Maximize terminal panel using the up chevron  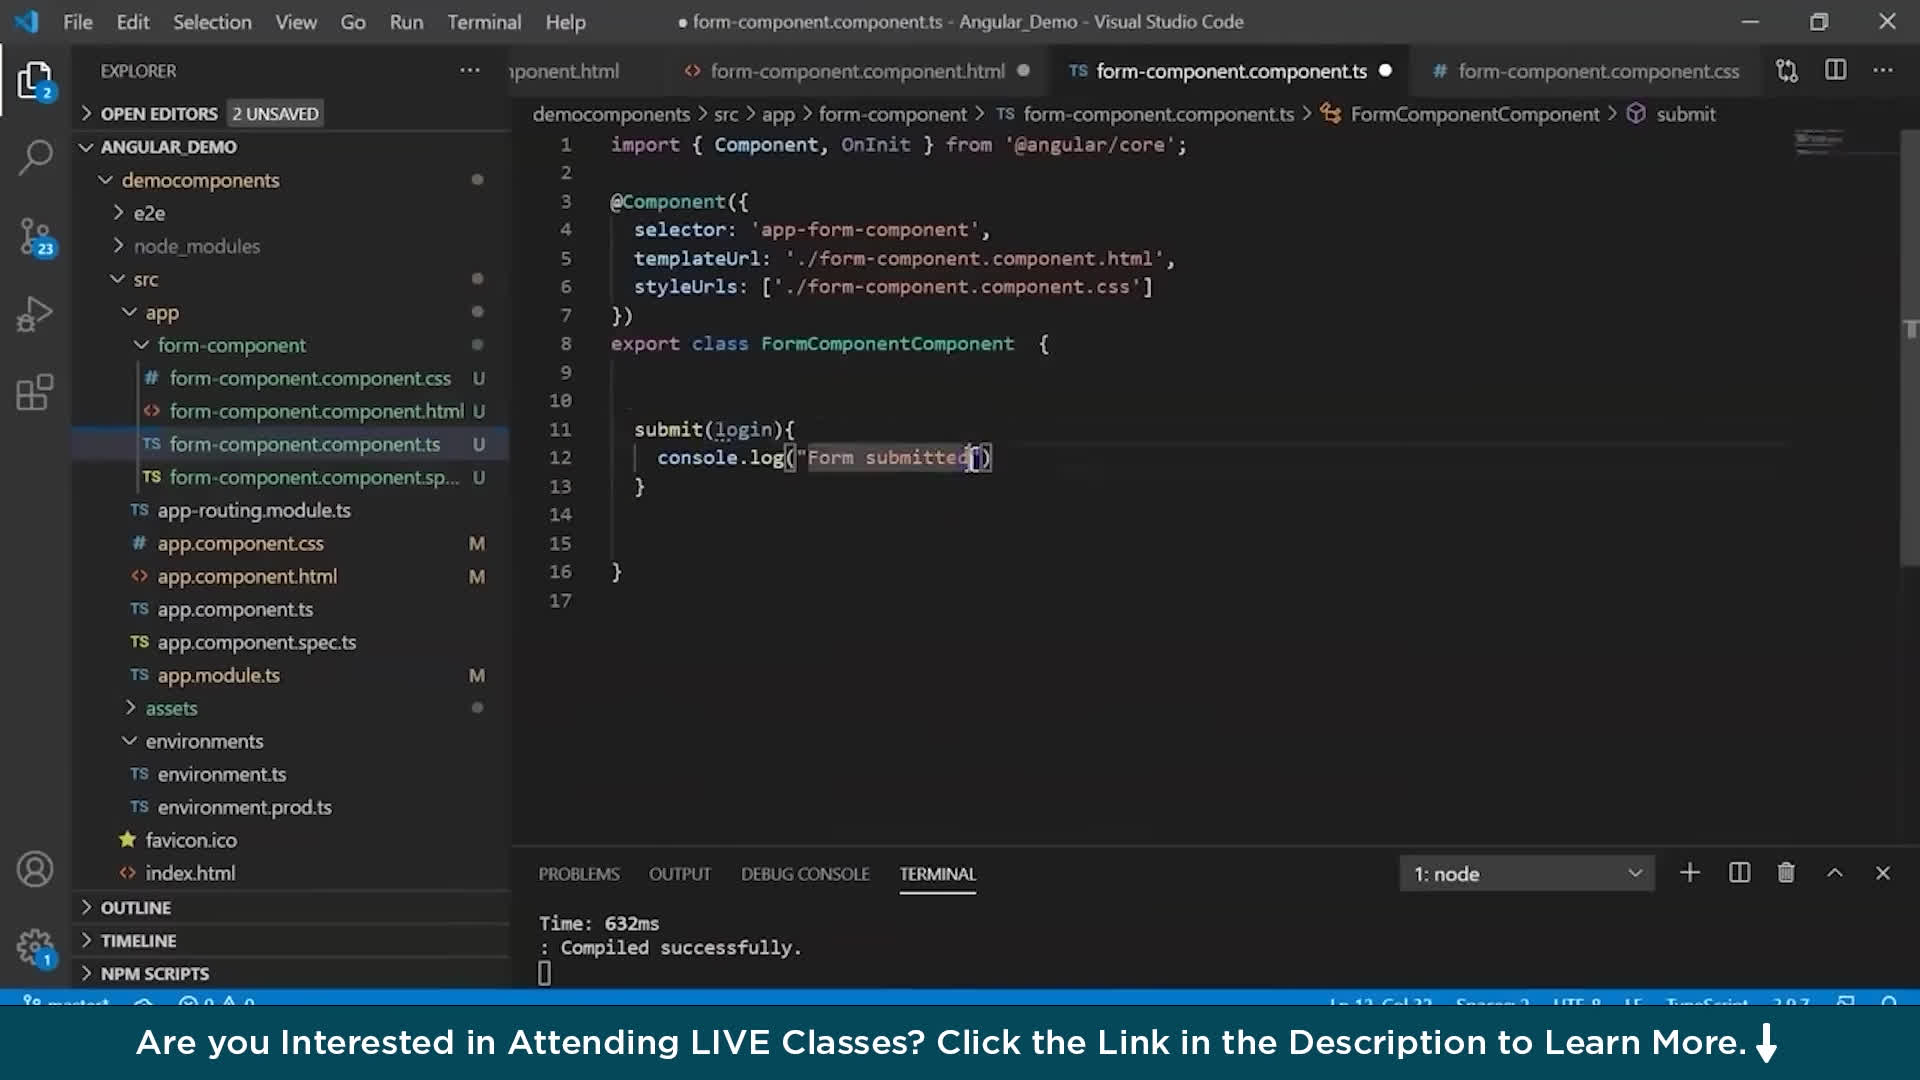[1835, 873]
